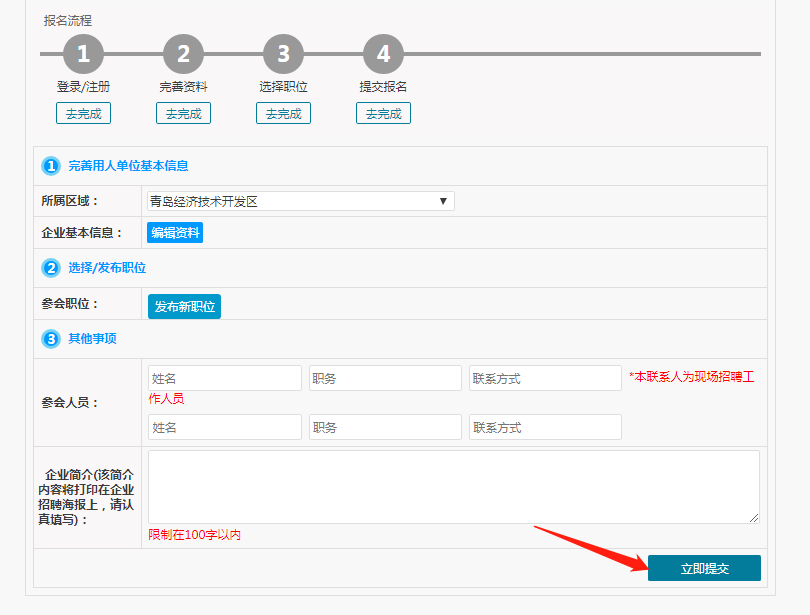Click inside the 企业简介 text area
The width and height of the screenshot is (810, 615).
[453, 486]
